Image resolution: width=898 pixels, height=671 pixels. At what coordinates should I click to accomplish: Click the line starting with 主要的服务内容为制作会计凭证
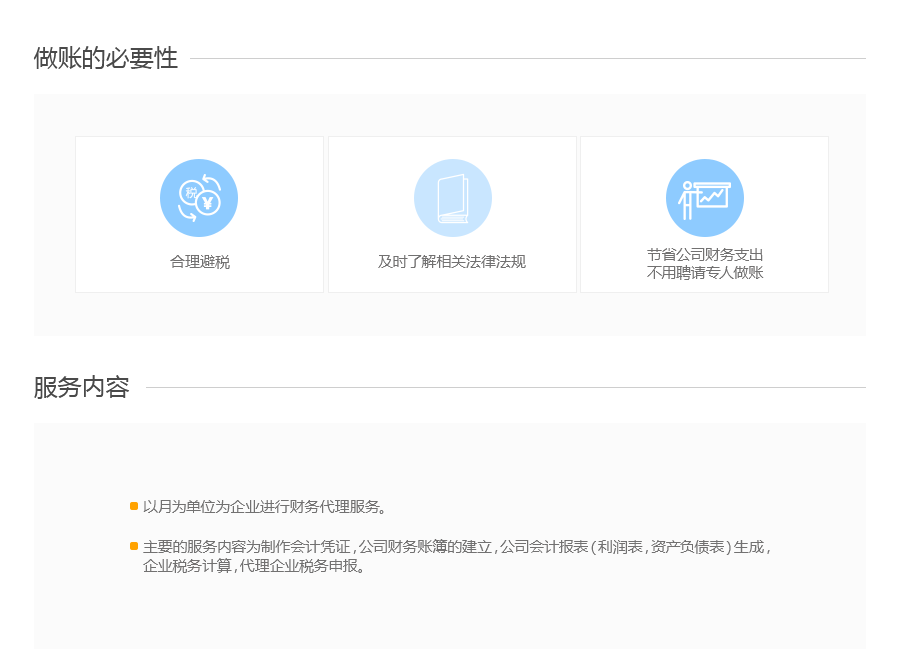[x=456, y=547]
